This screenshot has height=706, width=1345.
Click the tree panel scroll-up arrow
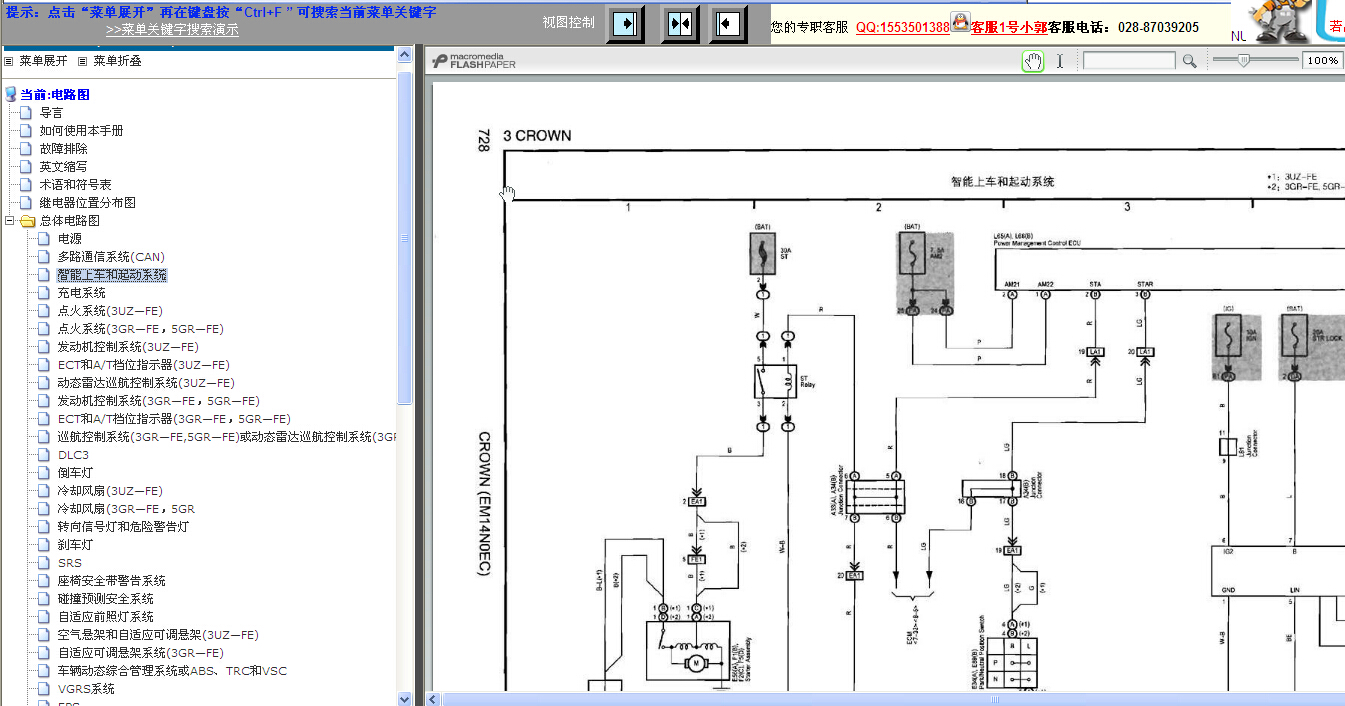tap(405, 57)
